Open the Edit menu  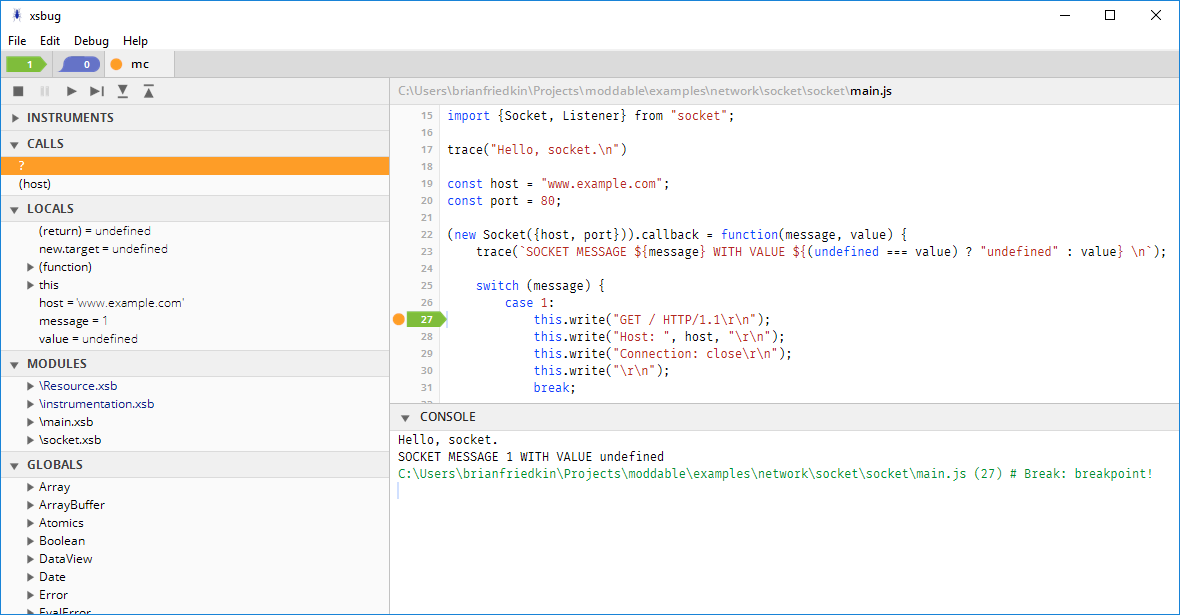pos(50,41)
